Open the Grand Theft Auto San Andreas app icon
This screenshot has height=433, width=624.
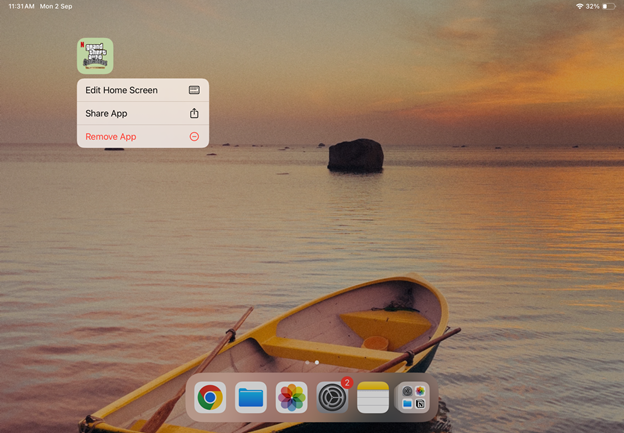[x=95, y=56]
